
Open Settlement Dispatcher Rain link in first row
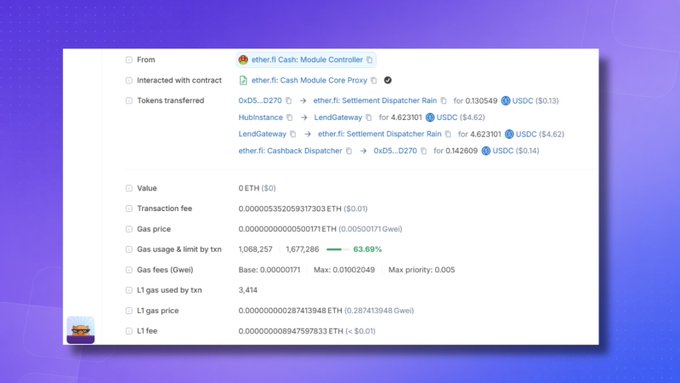[x=375, y=101]
